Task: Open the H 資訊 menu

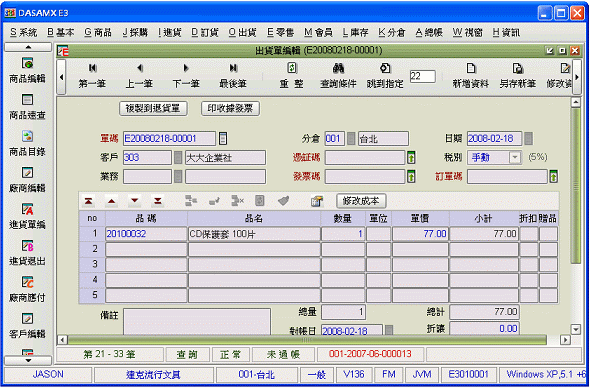Action: tap(506, 33)
